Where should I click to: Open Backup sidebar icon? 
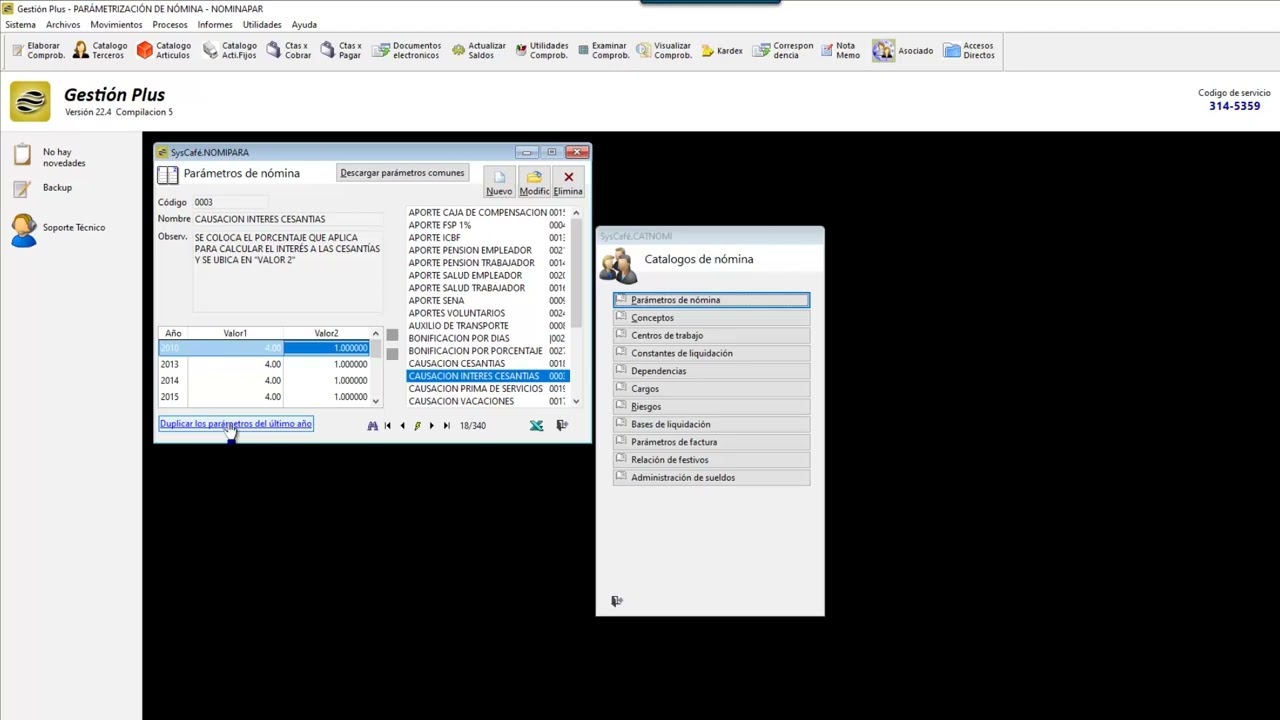[x=23, y=188]
